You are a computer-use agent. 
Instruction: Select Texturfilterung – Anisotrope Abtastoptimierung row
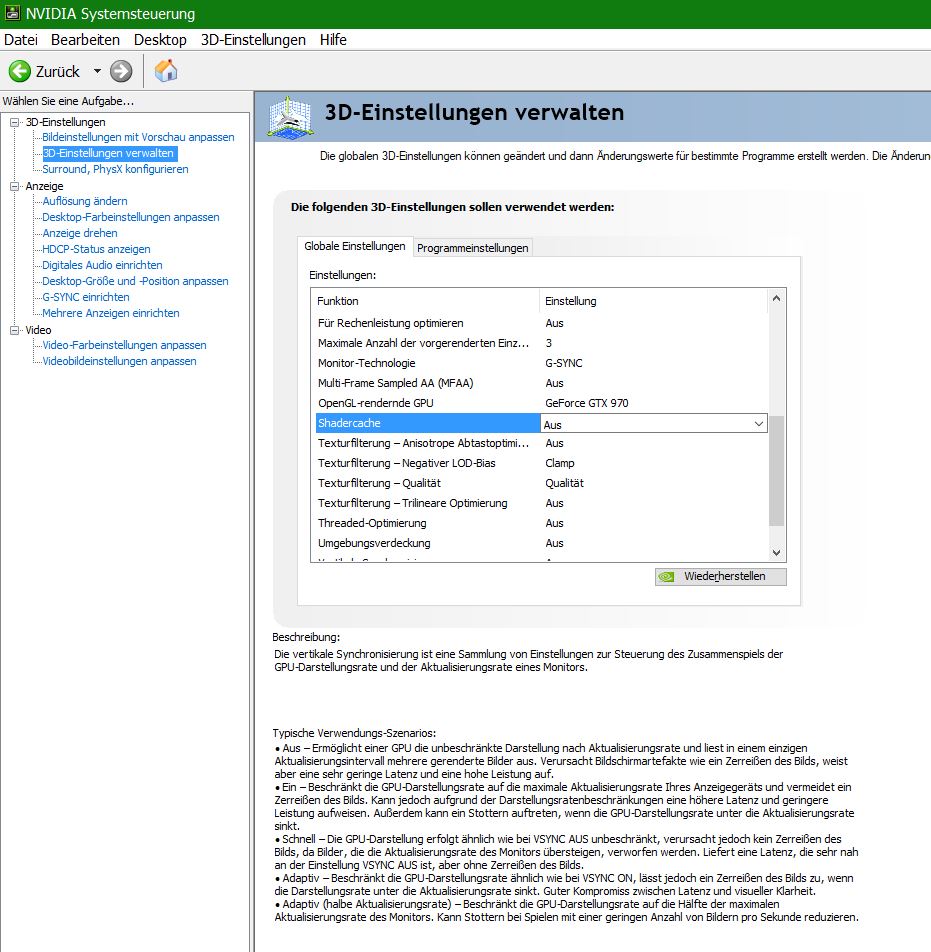tap(541, 443)
